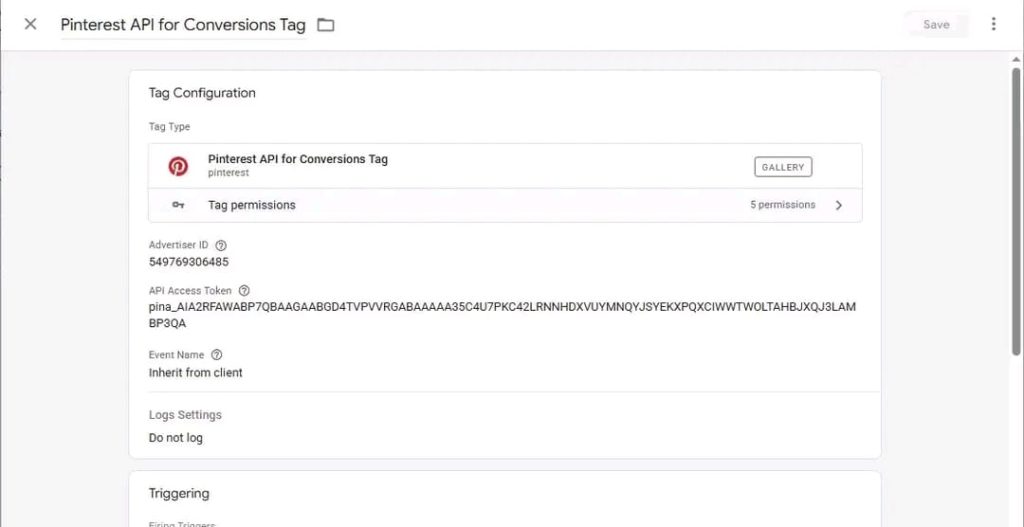Click the 'Do not log' logs setting
Viewport: 1024px width, 527px height.
pos(176,438)
